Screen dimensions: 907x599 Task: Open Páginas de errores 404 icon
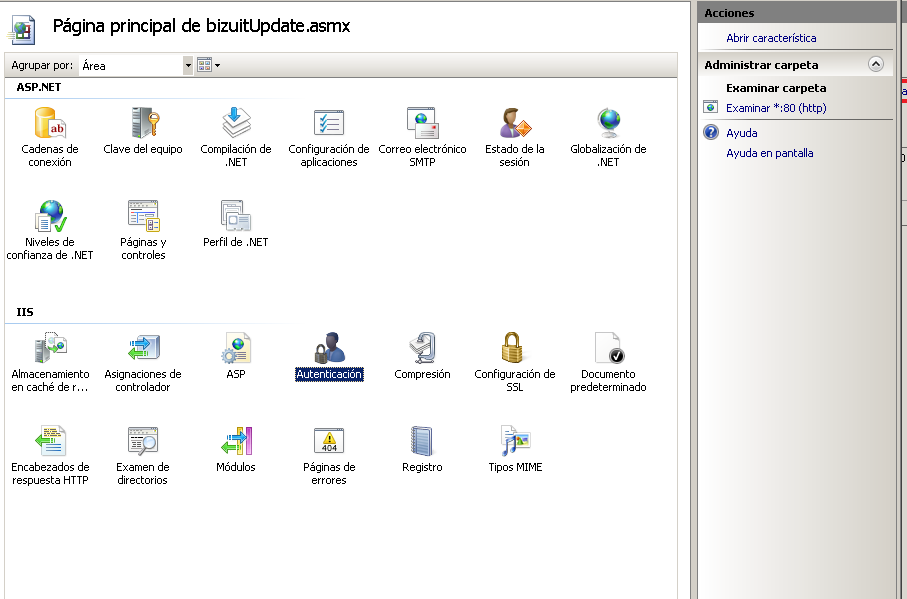[x=329, y=441]
